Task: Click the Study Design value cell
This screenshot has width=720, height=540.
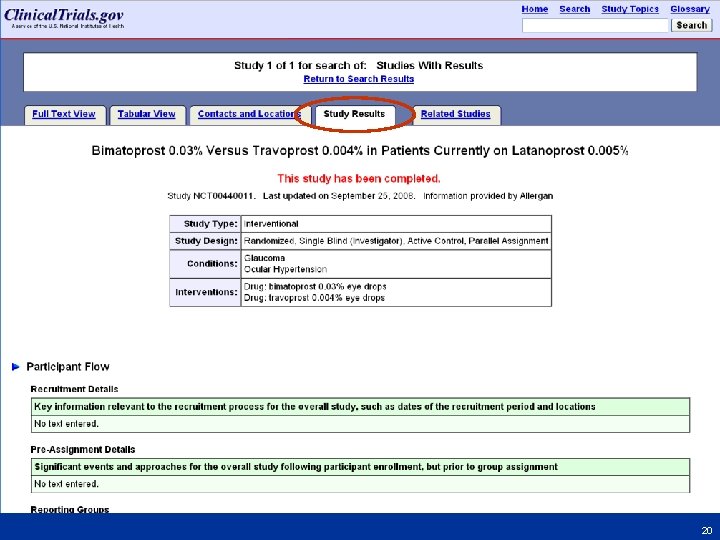Action: (396, 241)
